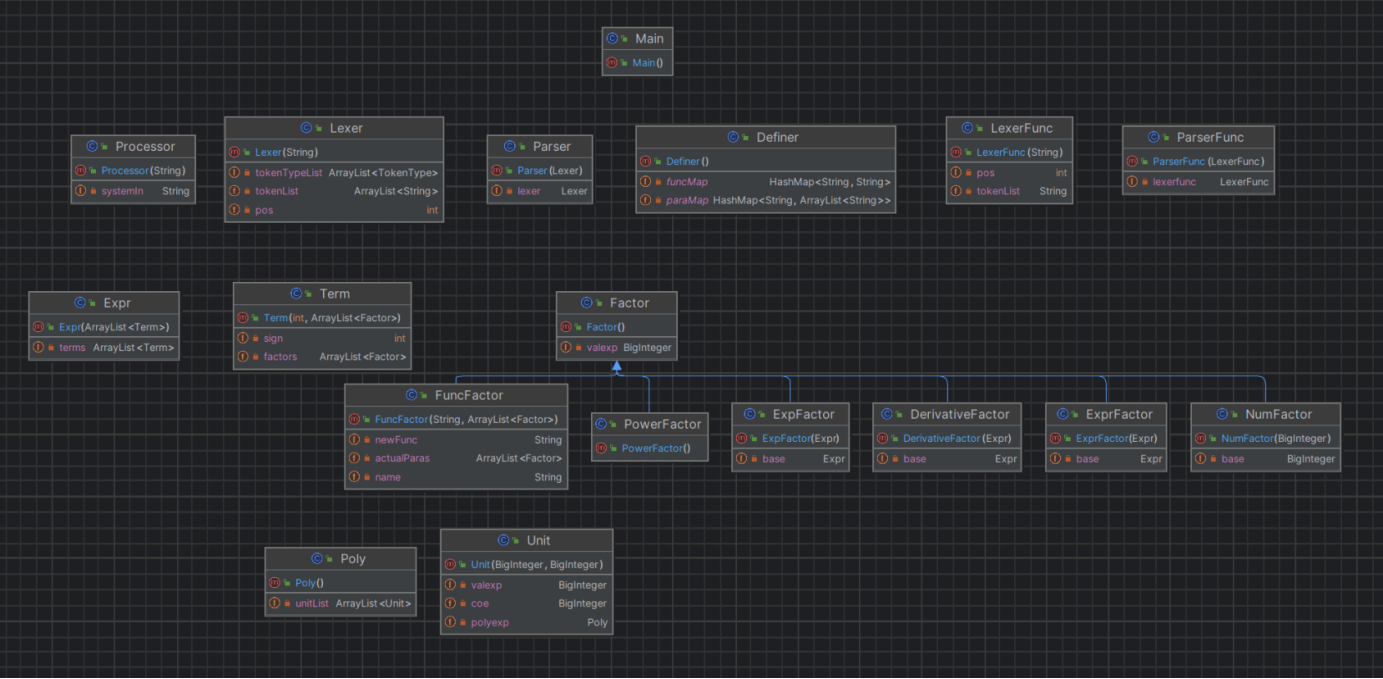Select the FuncFactor(String, ArrayList<Factor>) constructor
This screenshot has width=1383, height=679.
[x=456, y=419]
